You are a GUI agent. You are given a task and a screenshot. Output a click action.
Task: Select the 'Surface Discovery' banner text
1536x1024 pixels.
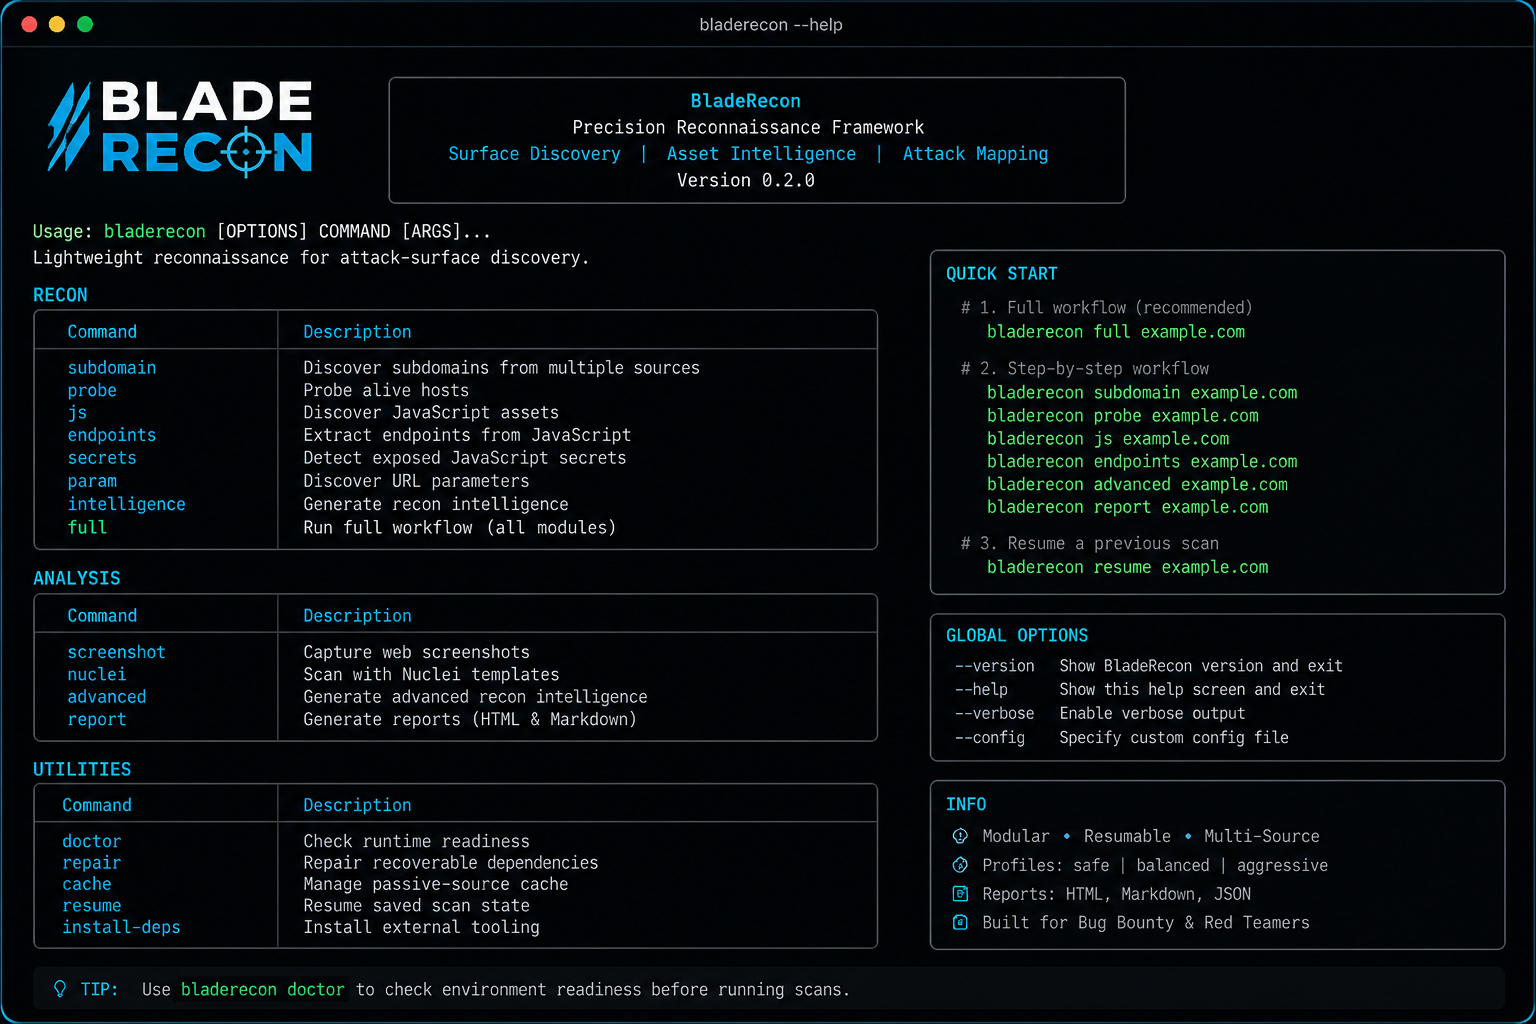click(x=534, y=154)
